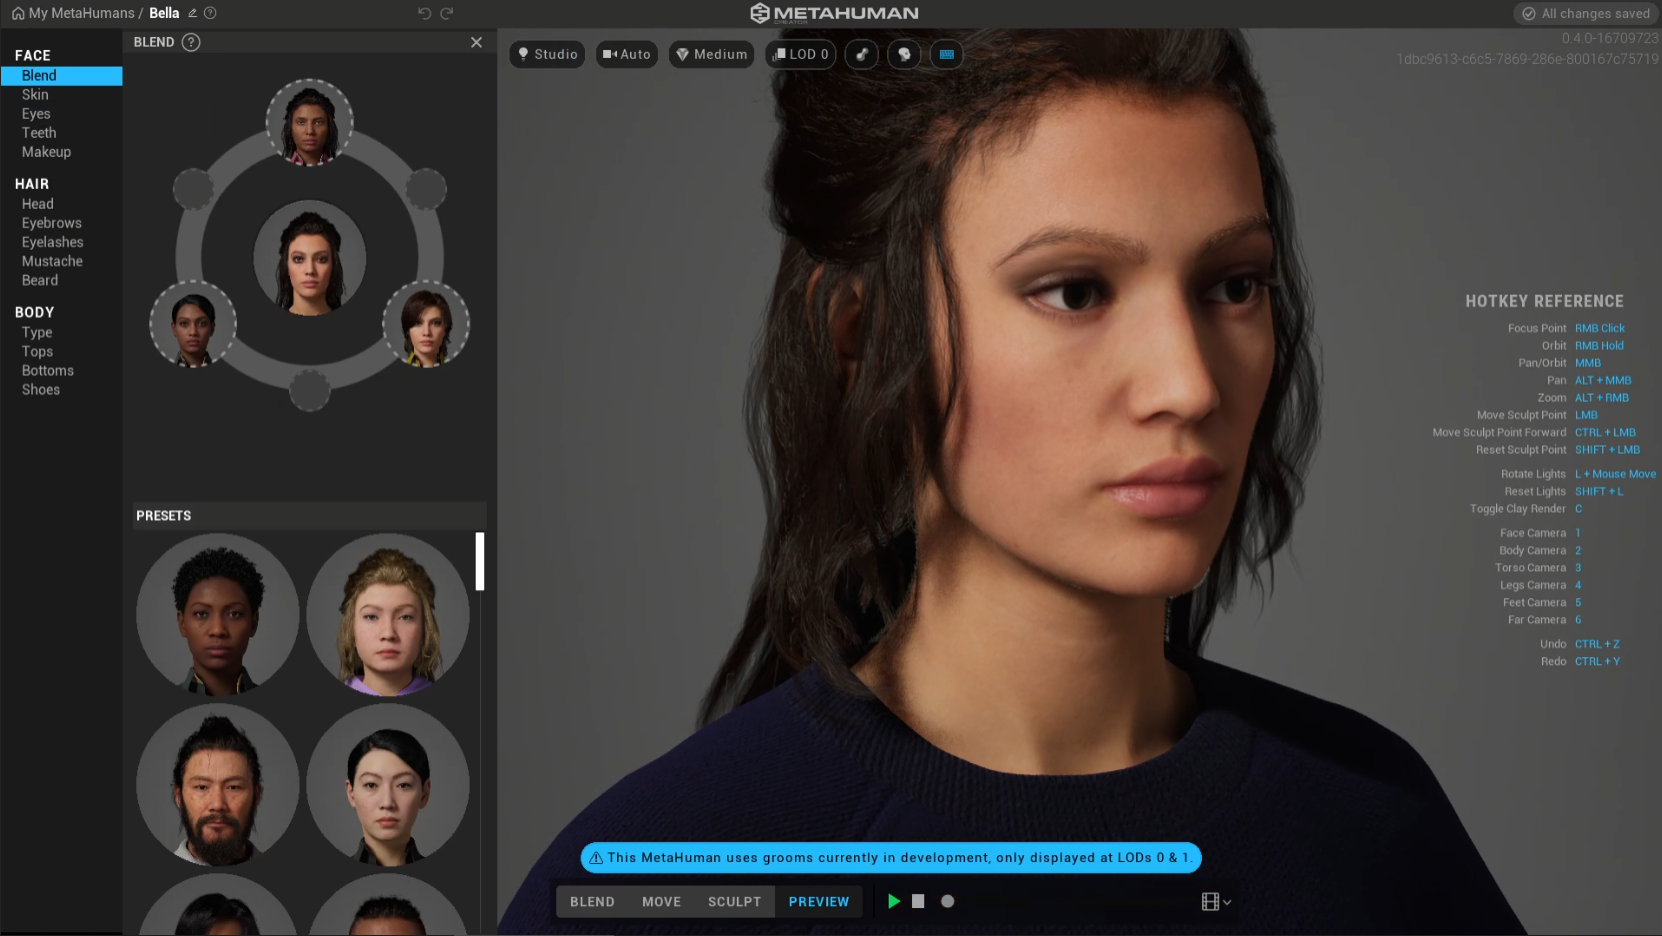
Task: Toggle the skeleton bone icon button
Action: (x=862, y=54)
